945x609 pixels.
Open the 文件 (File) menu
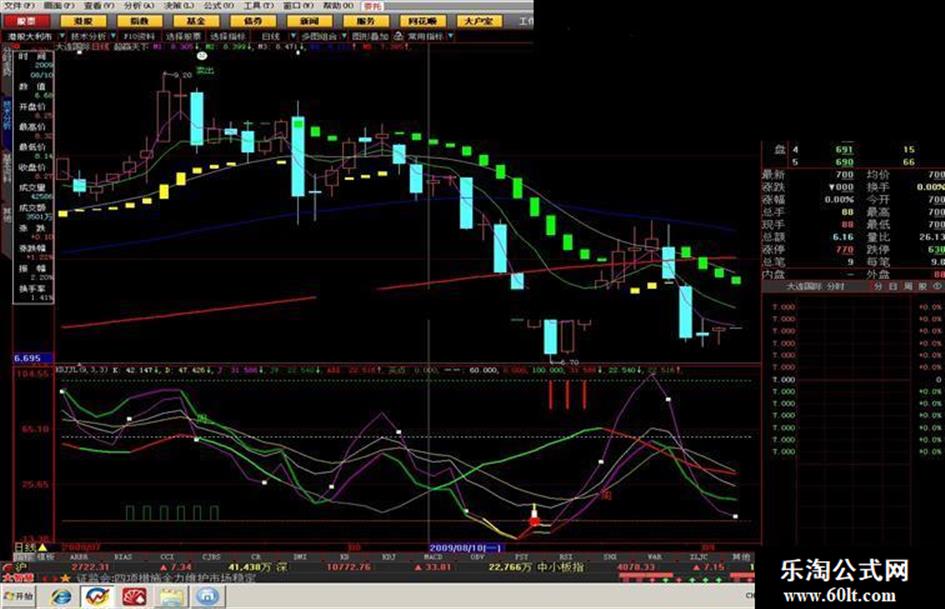click(19, 5)
